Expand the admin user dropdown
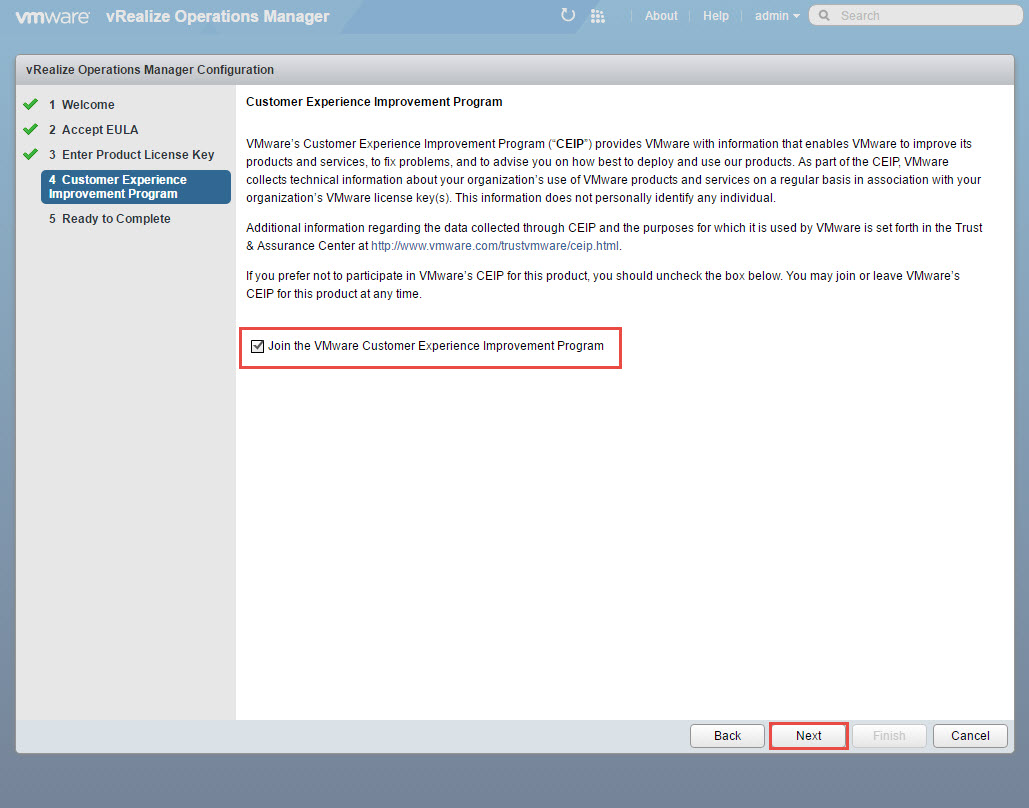The height and width of the screenshot is (808, 1029). [777, 16]
